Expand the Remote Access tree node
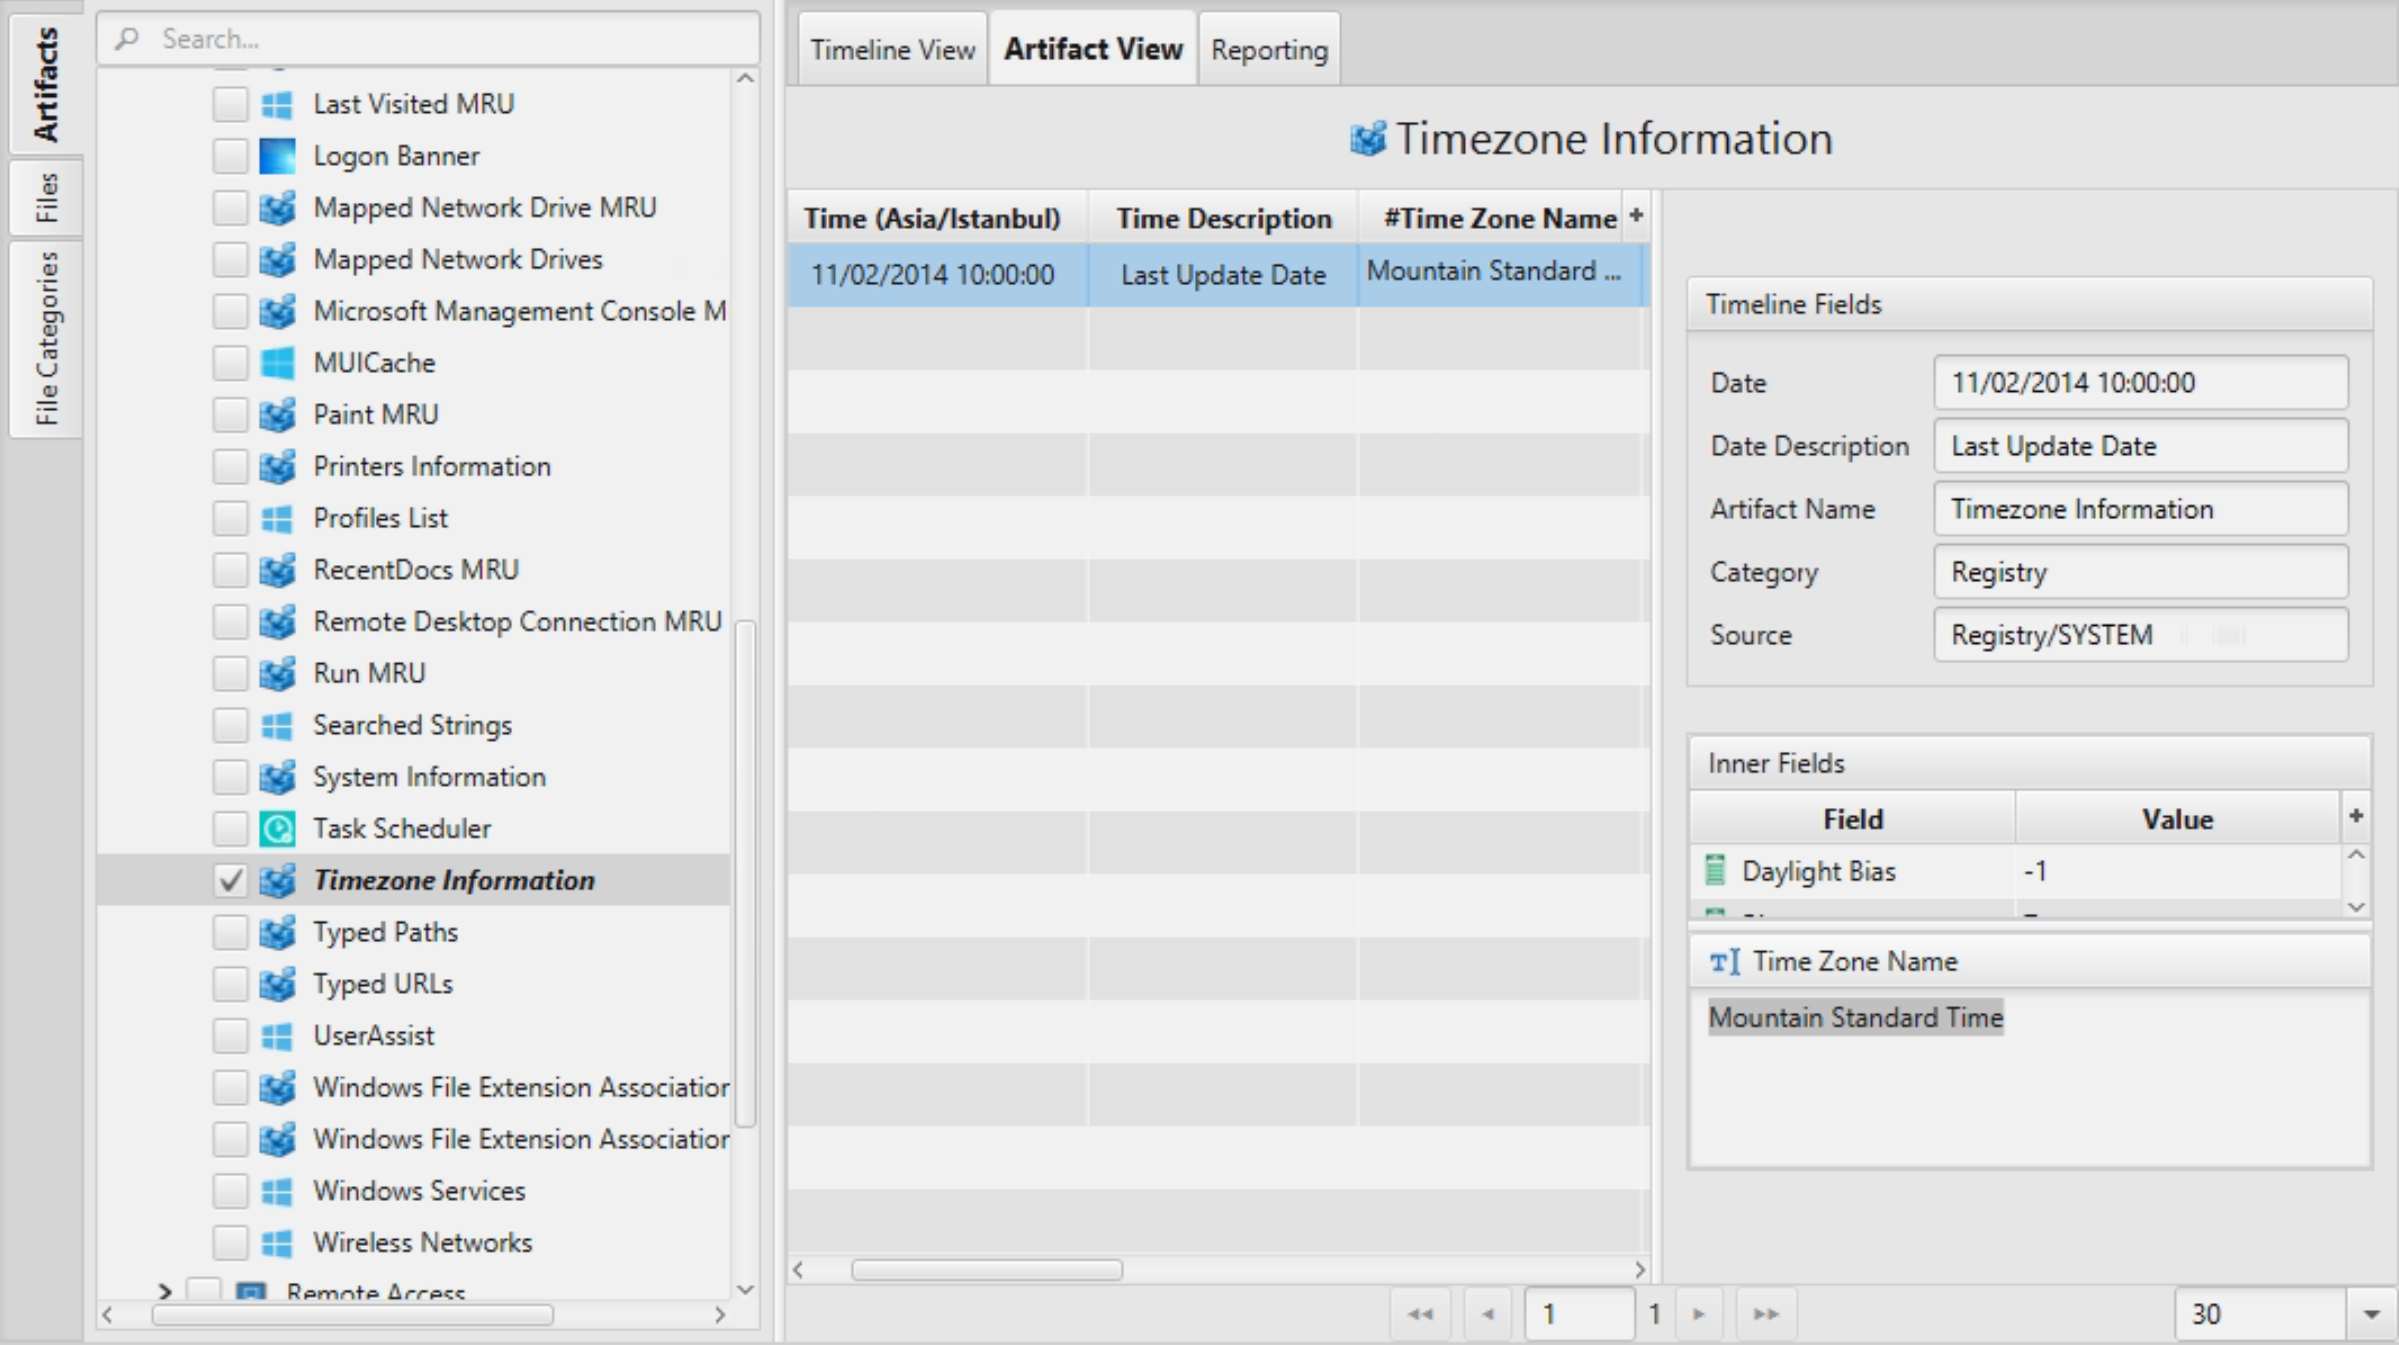This screenshot has height=1345, width=2399. pyautogui.click(x=165, y=1291)
